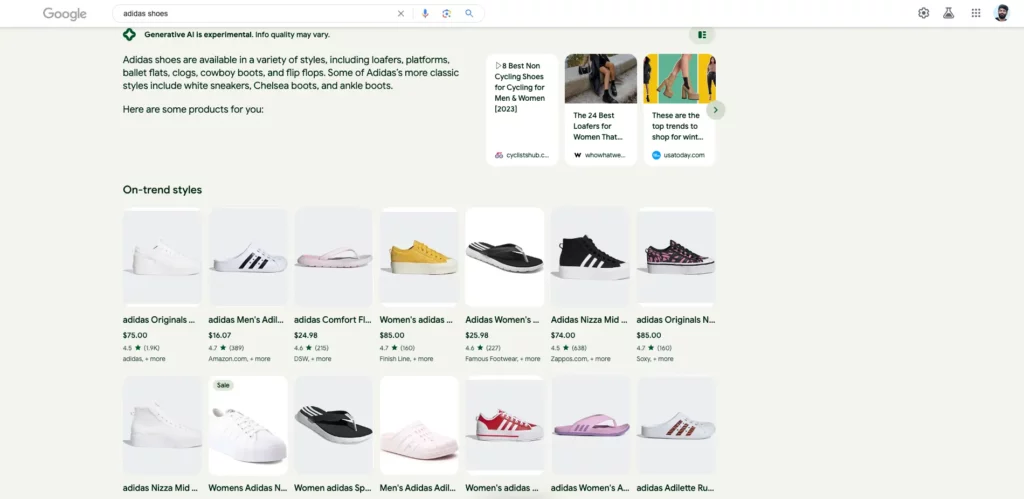The height and width of the screenshot is (499, 1024).
Task: Clear the search box text
Action: [401, 14]
